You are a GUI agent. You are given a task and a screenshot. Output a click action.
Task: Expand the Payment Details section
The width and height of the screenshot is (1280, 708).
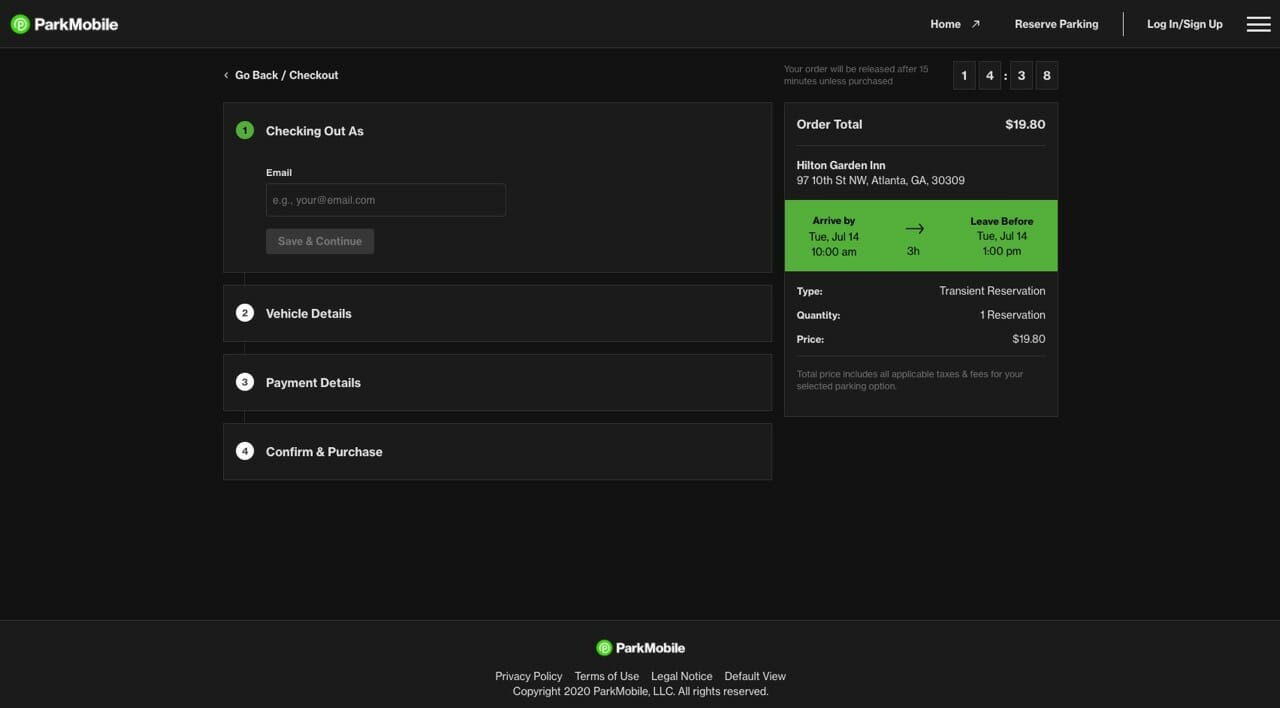[497, 382]
